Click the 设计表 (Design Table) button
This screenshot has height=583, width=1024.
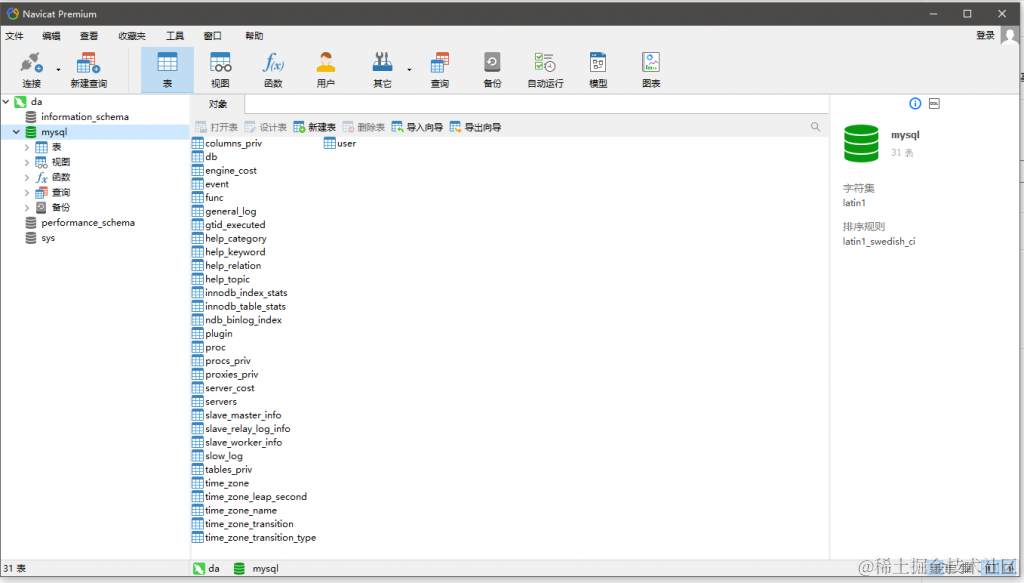[266, 127]
